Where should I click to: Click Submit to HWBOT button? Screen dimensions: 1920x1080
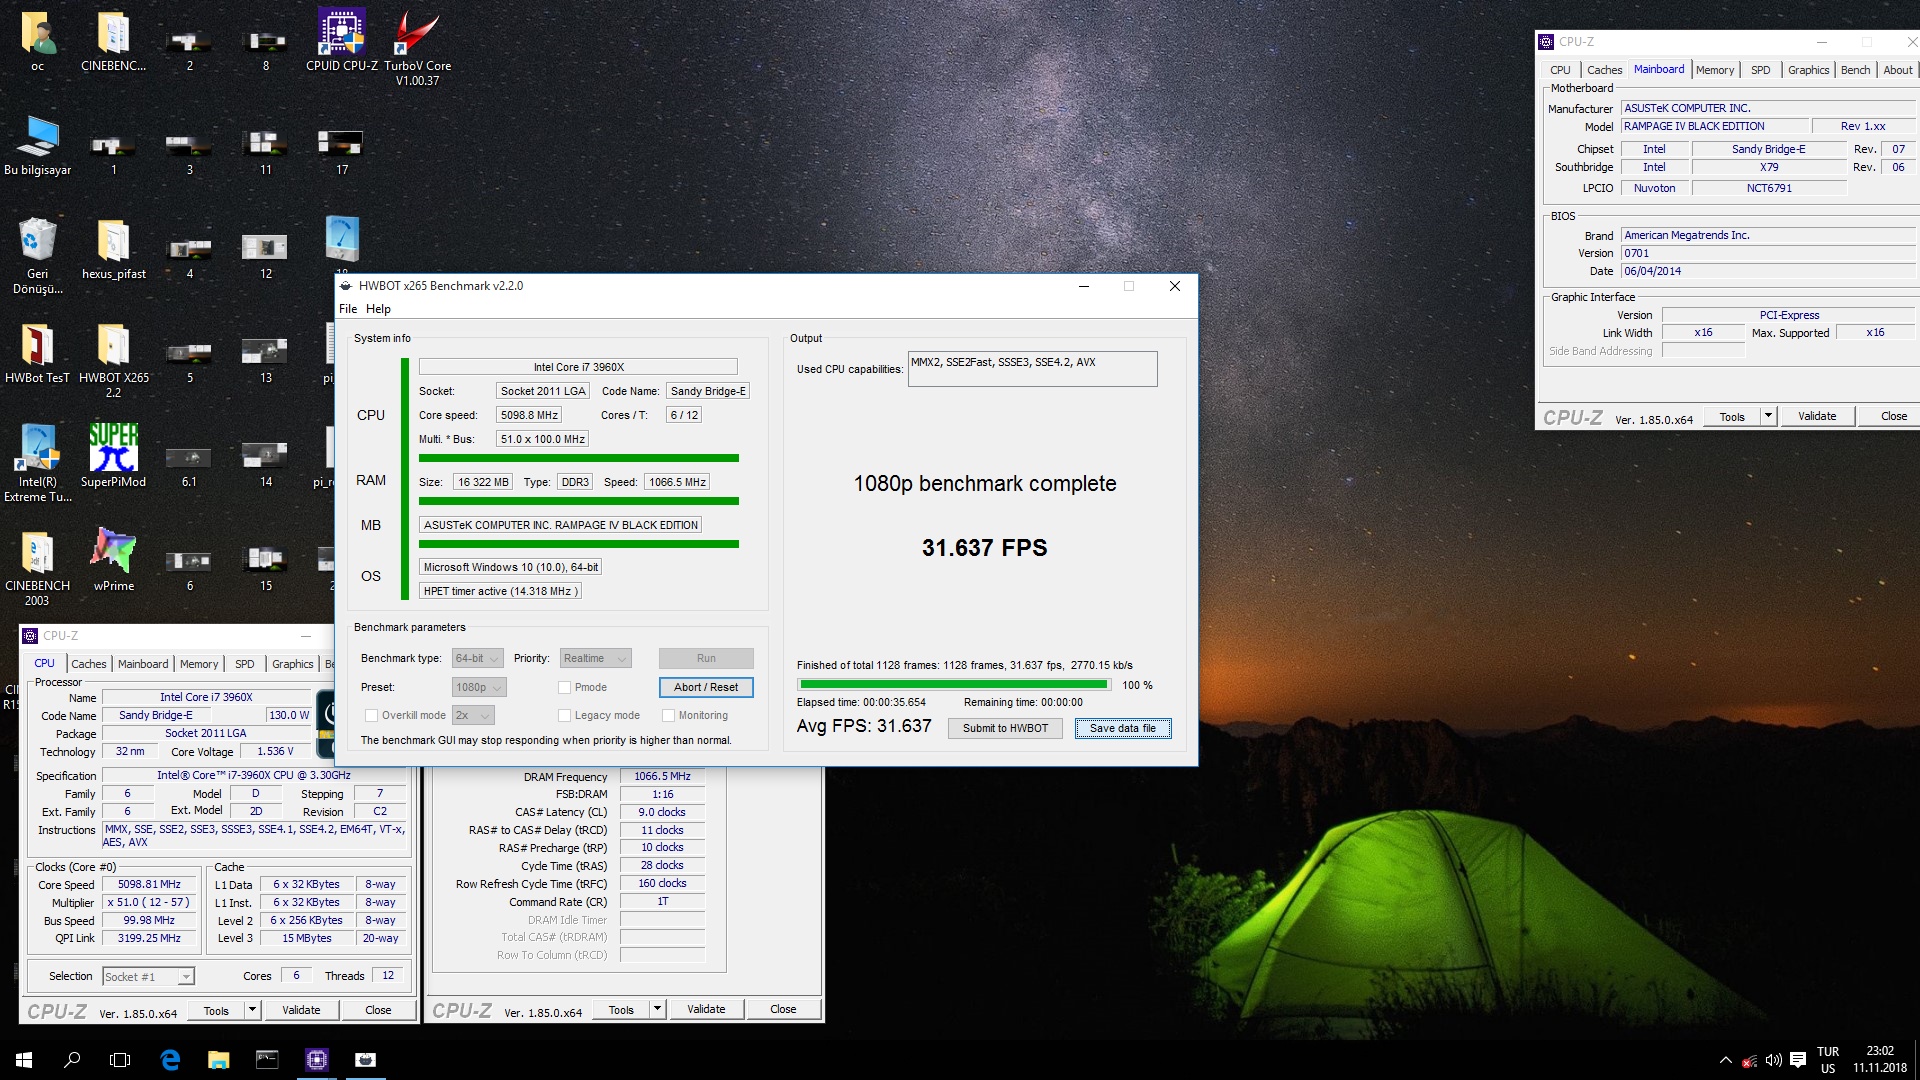point(1005,728)
